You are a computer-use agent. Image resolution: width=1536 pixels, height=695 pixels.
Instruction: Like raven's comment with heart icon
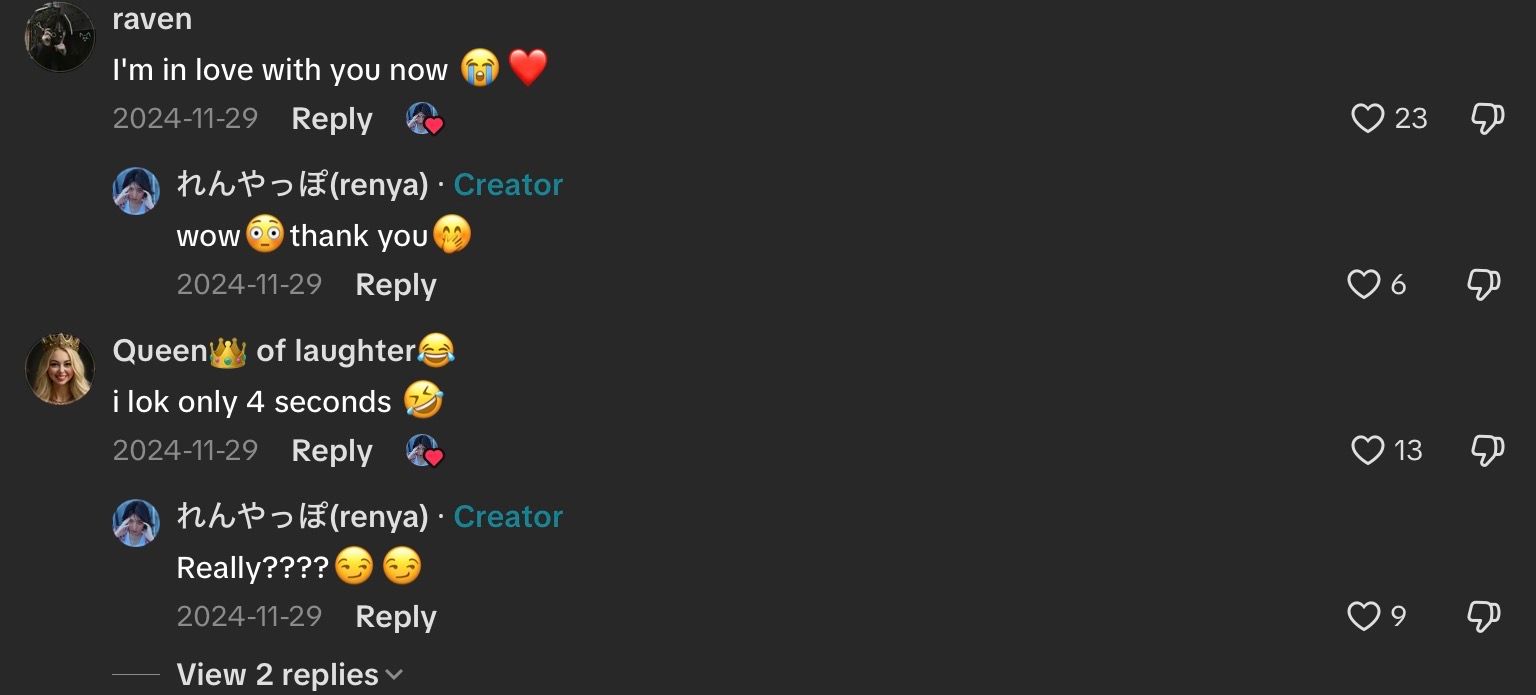(1367, 119)
